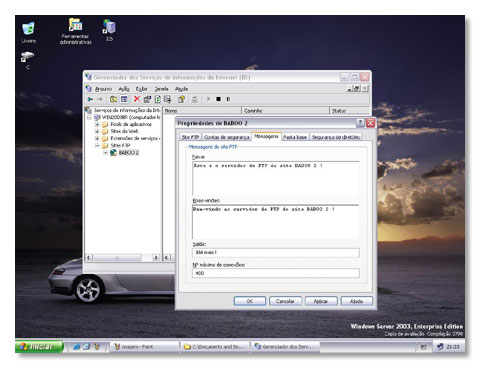Expand the Pools de aplicativos node

point(97,124)
